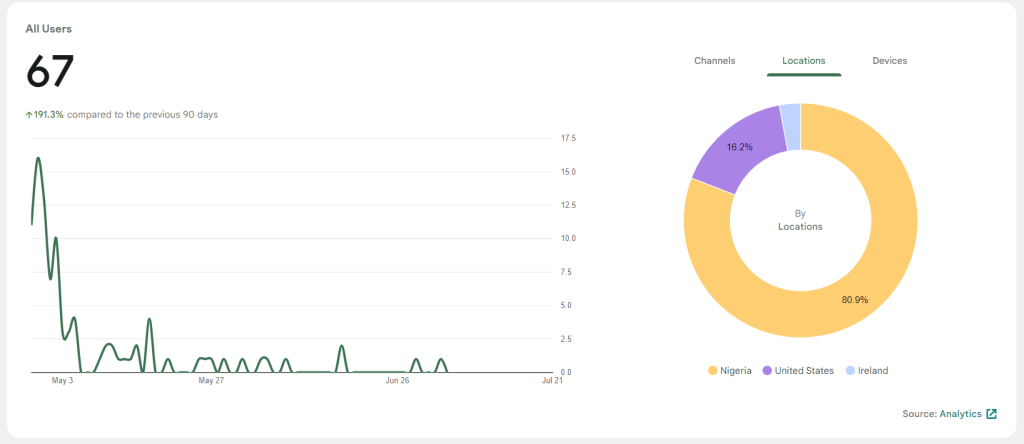Select the Locations tab
This screenshot has height=444, width=1024.
803,61
